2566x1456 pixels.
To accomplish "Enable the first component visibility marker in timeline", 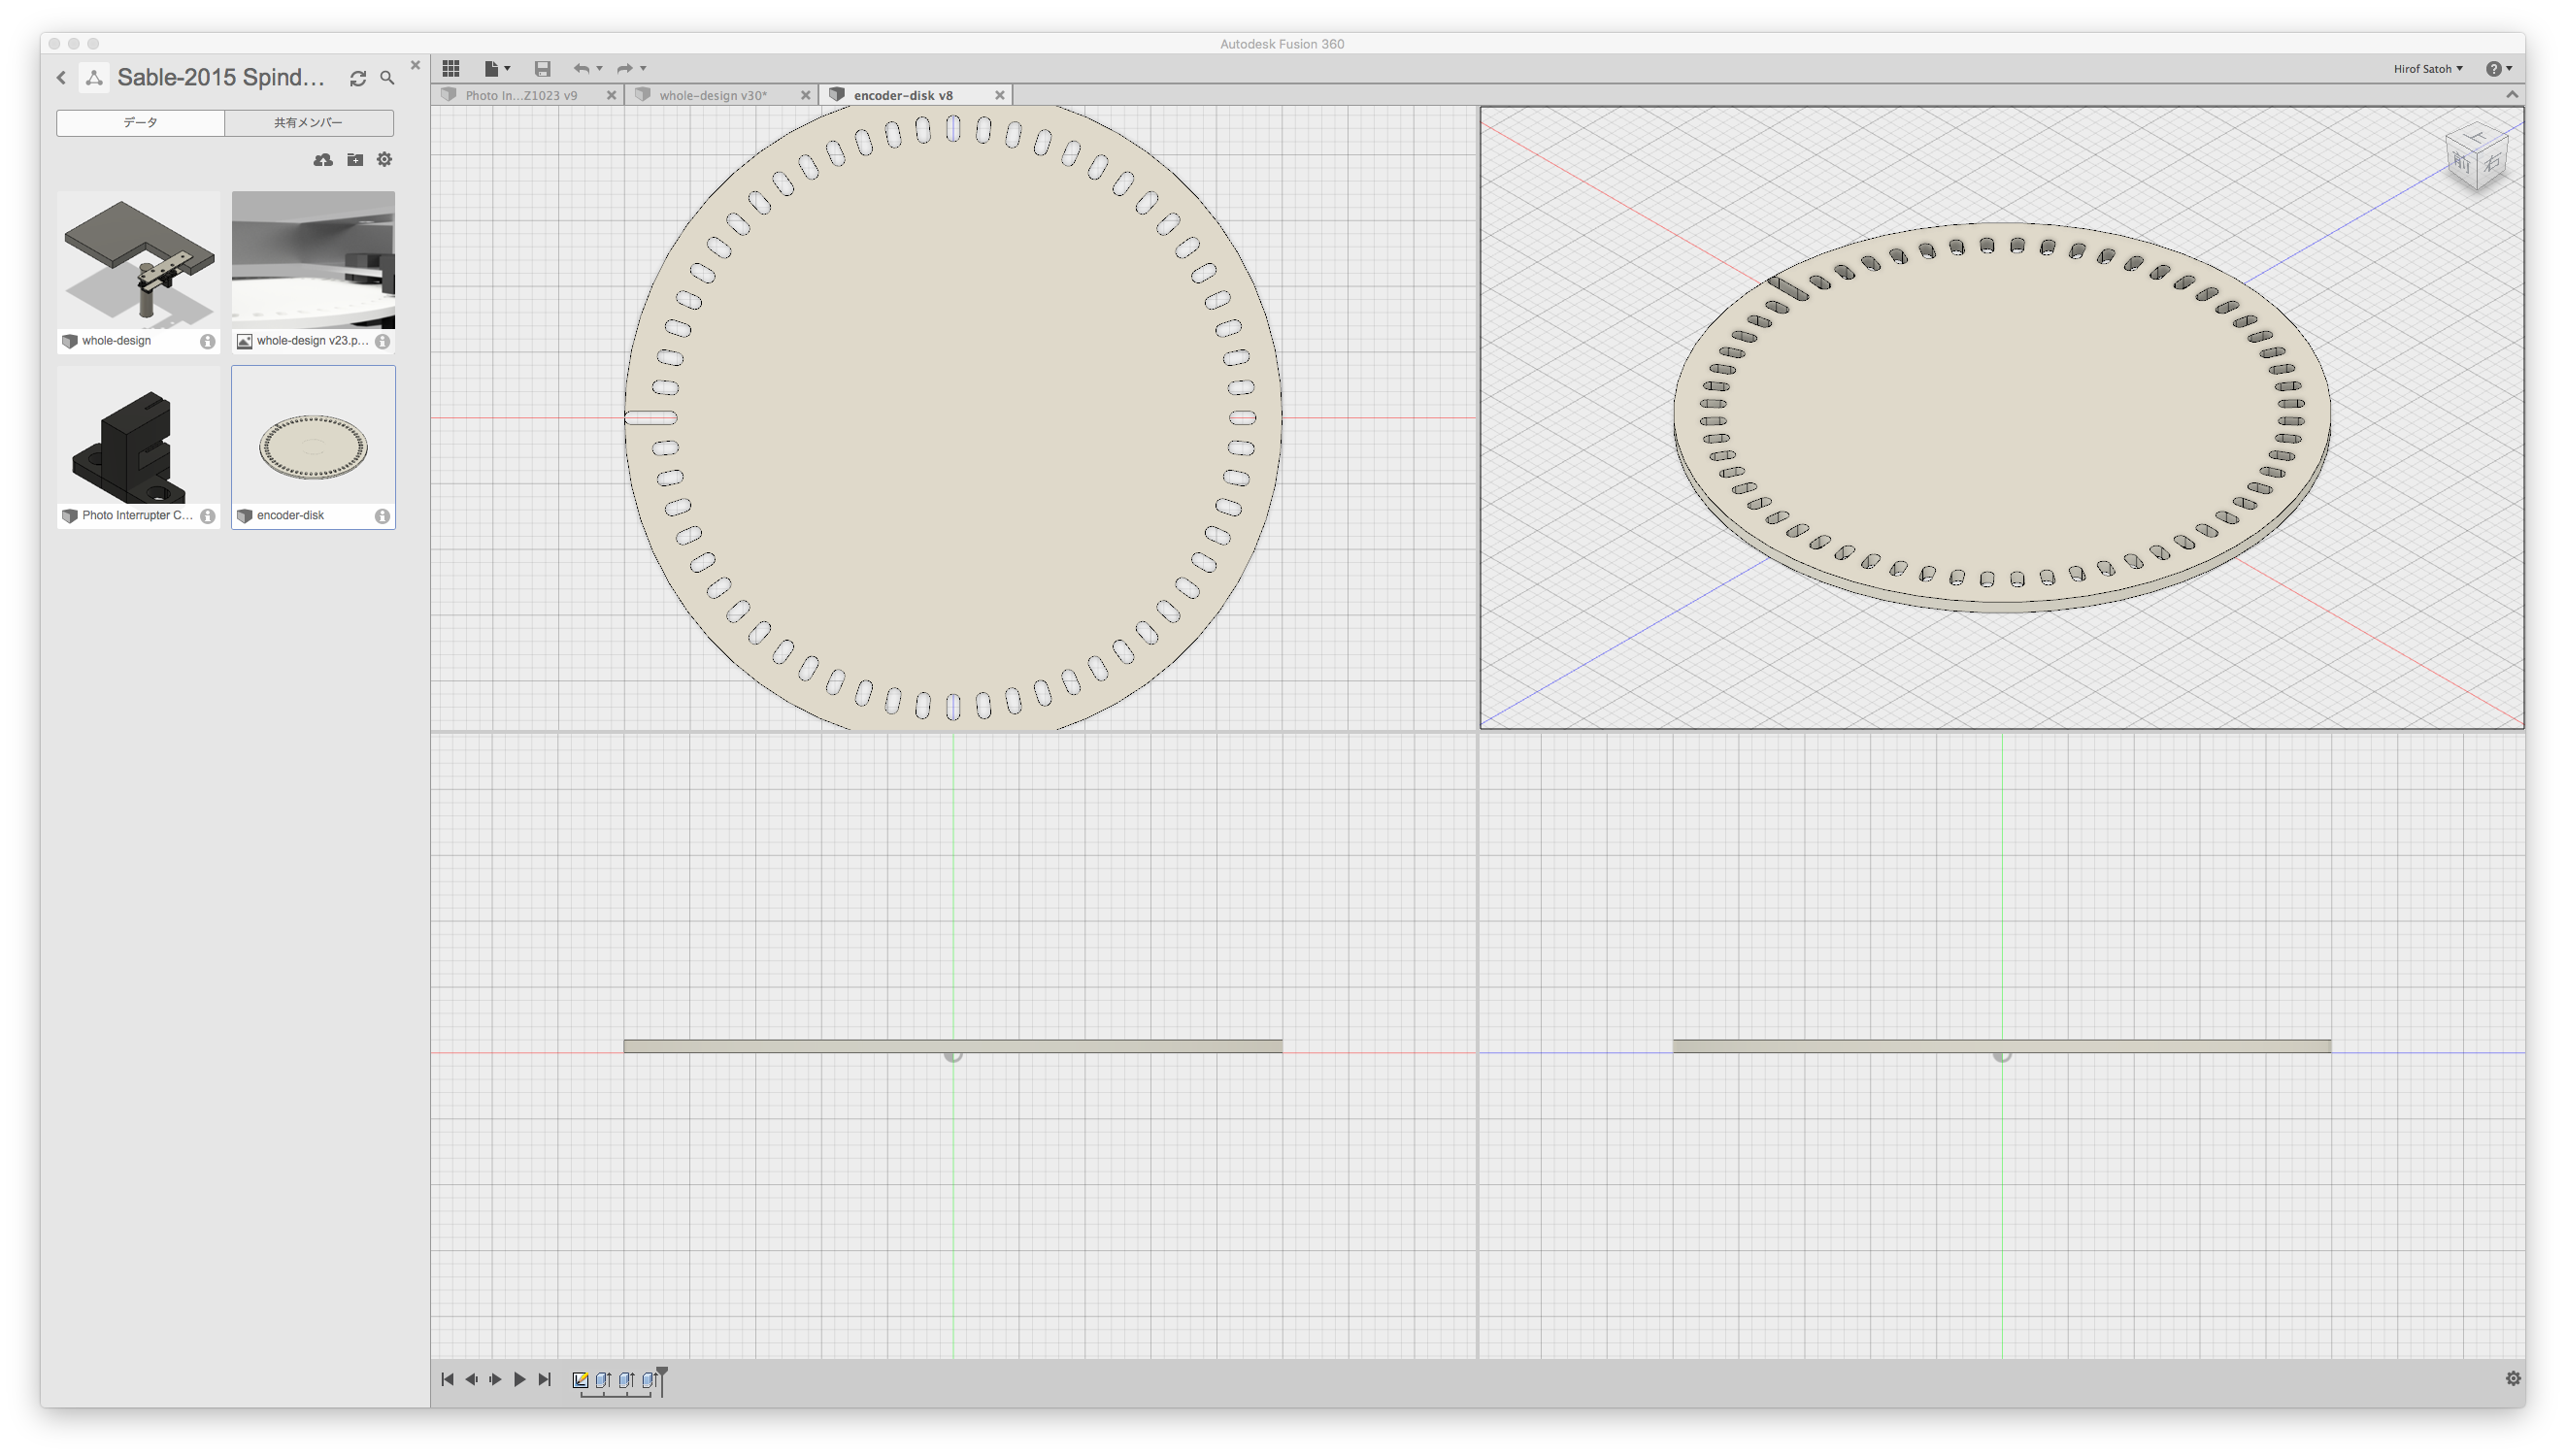I will pyautogui.click(x=602, y=1380).
